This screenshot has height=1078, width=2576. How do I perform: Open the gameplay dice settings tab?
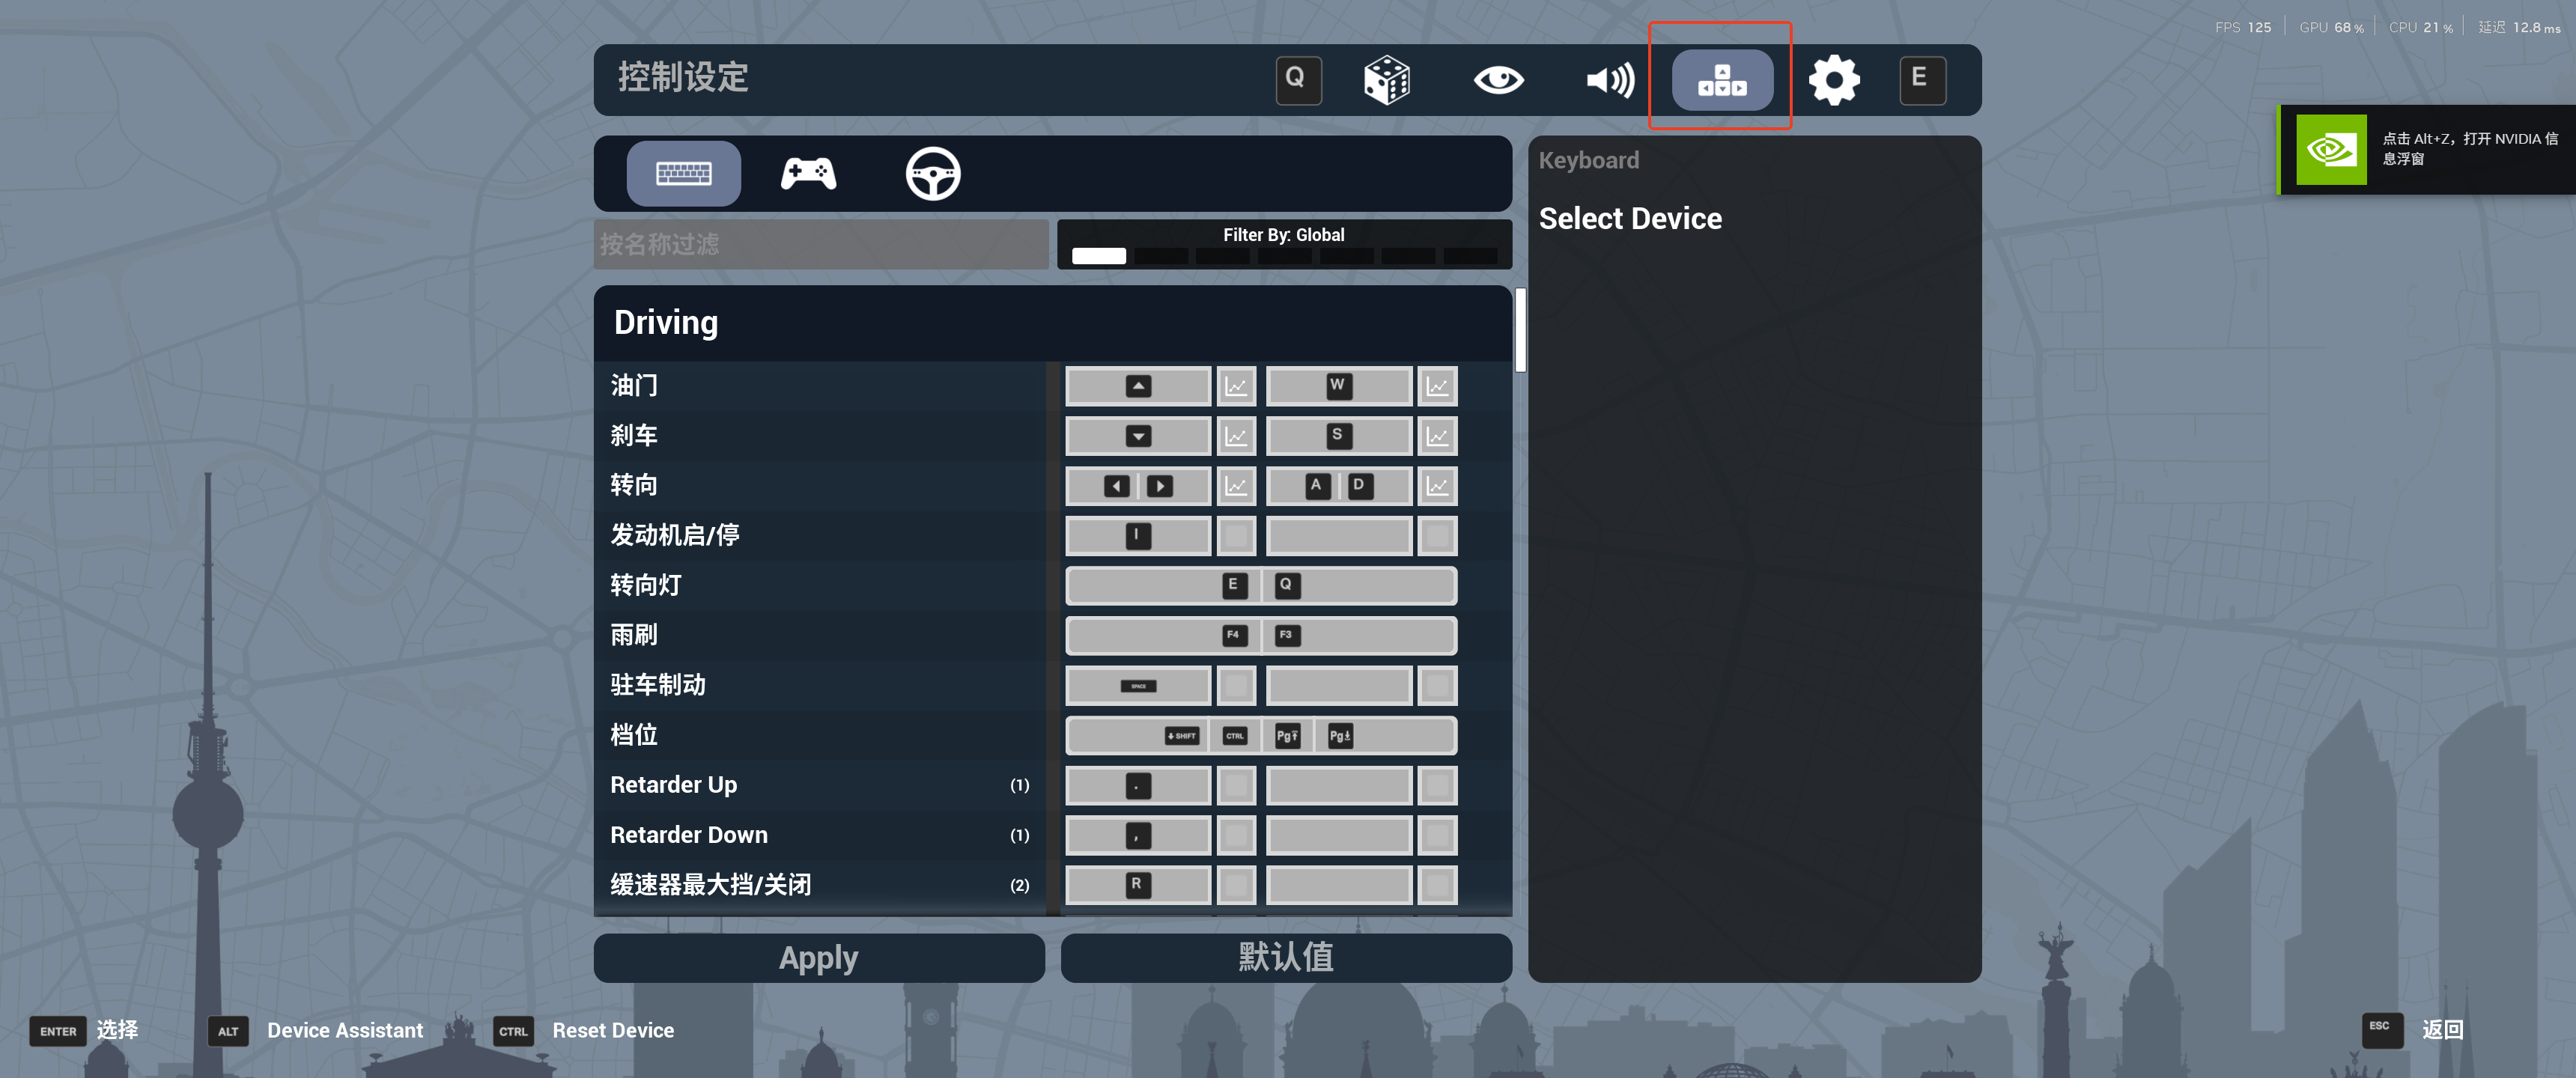[x=1387, y=80]
